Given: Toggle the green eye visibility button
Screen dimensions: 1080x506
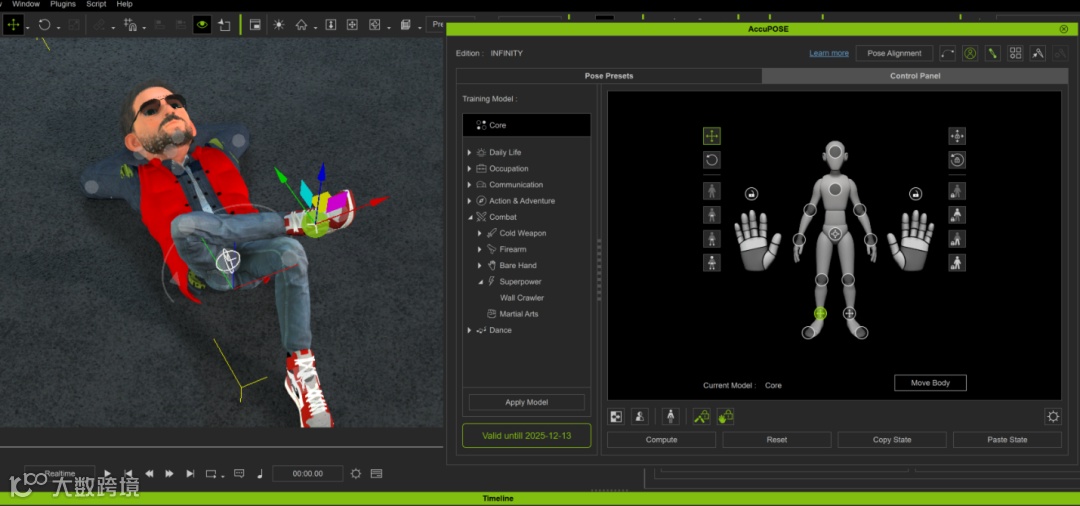Looking at the screenshot, I should 202,25.
